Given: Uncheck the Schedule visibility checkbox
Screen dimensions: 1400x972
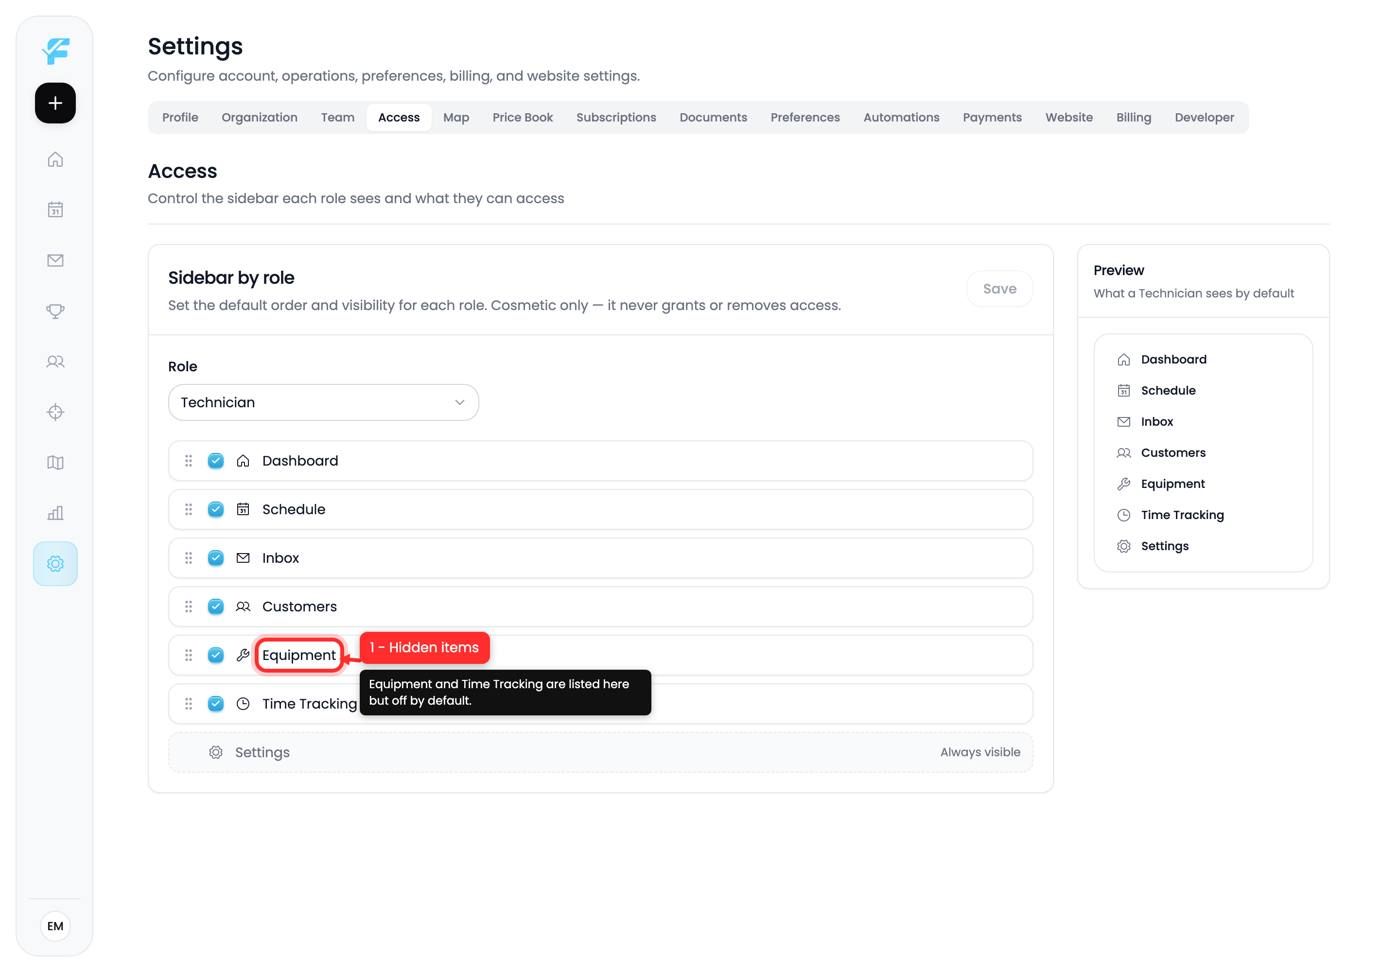Looking at the screenshot, I should (215, 510).
